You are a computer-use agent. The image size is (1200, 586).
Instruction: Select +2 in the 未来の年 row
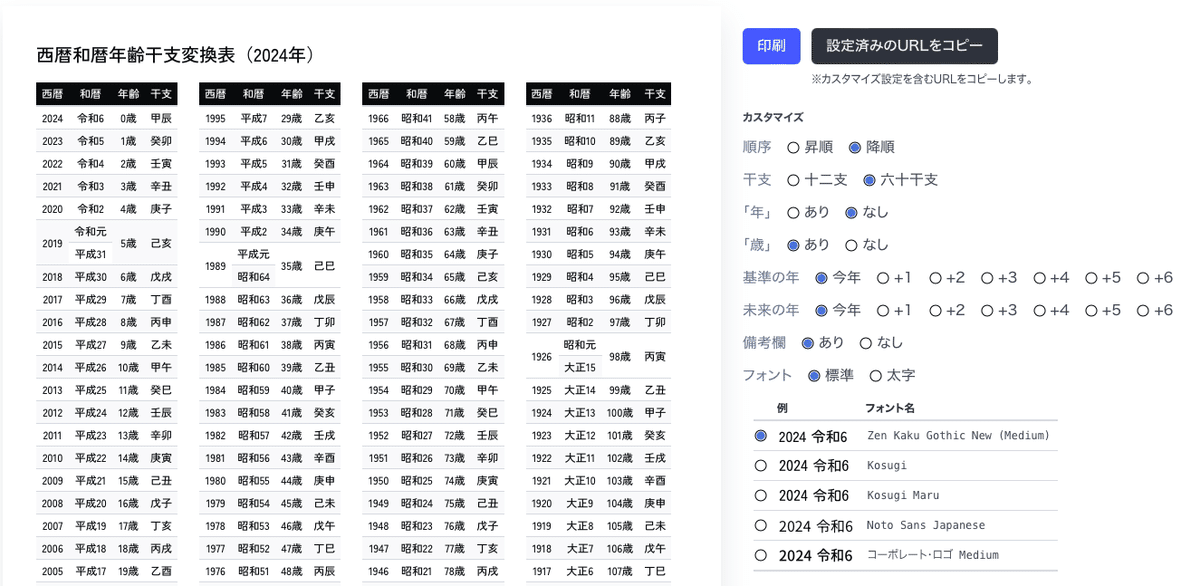935,310
